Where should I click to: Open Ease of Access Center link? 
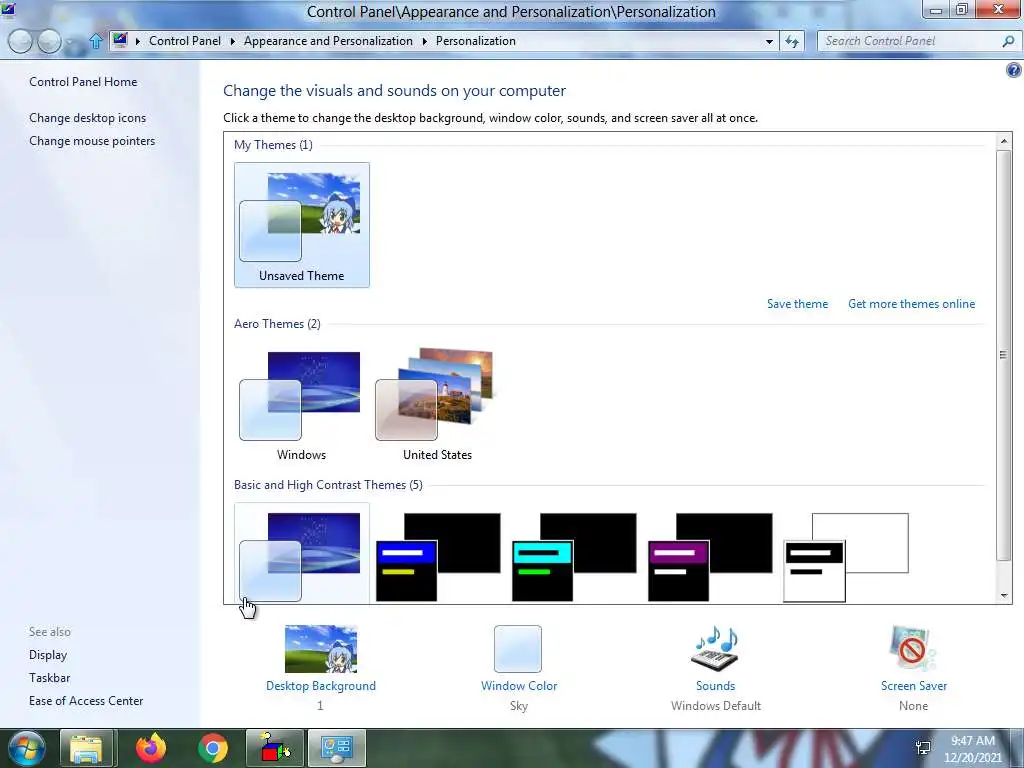point(86,701)
